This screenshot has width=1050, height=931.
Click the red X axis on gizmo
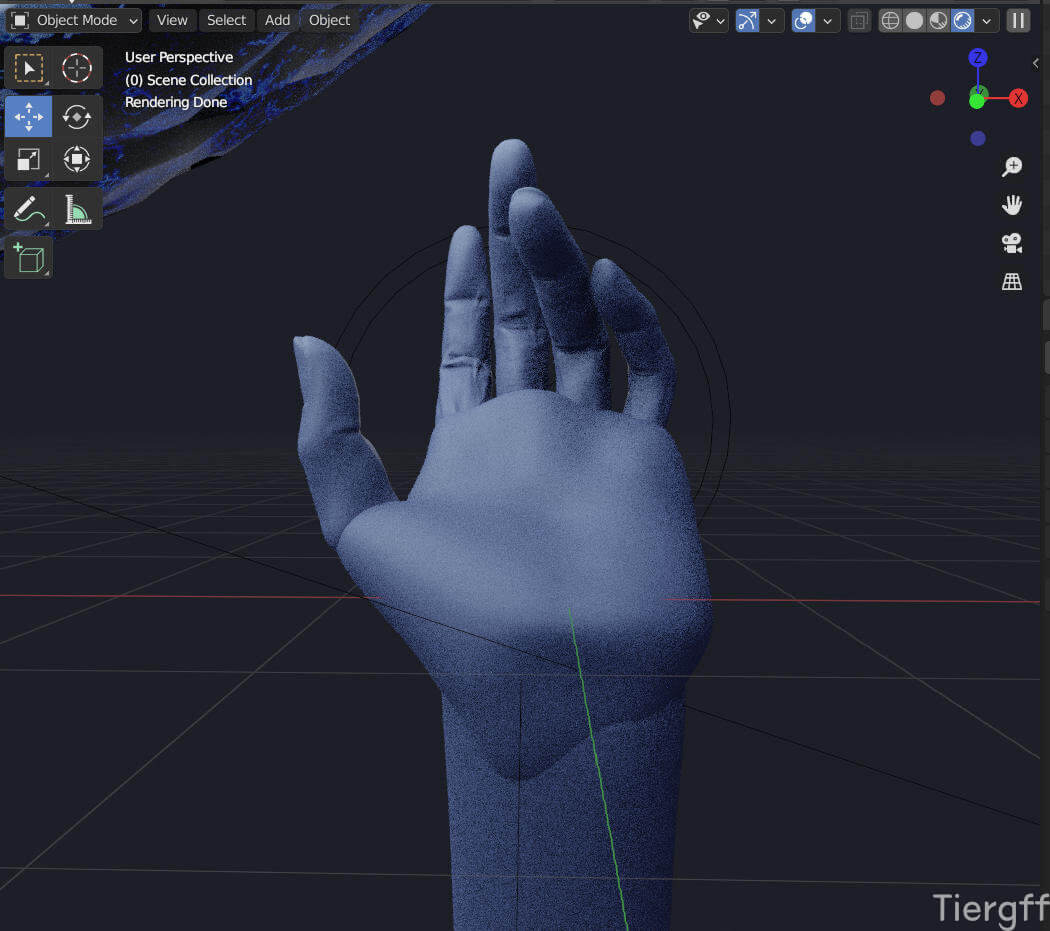click(1018, 98)
